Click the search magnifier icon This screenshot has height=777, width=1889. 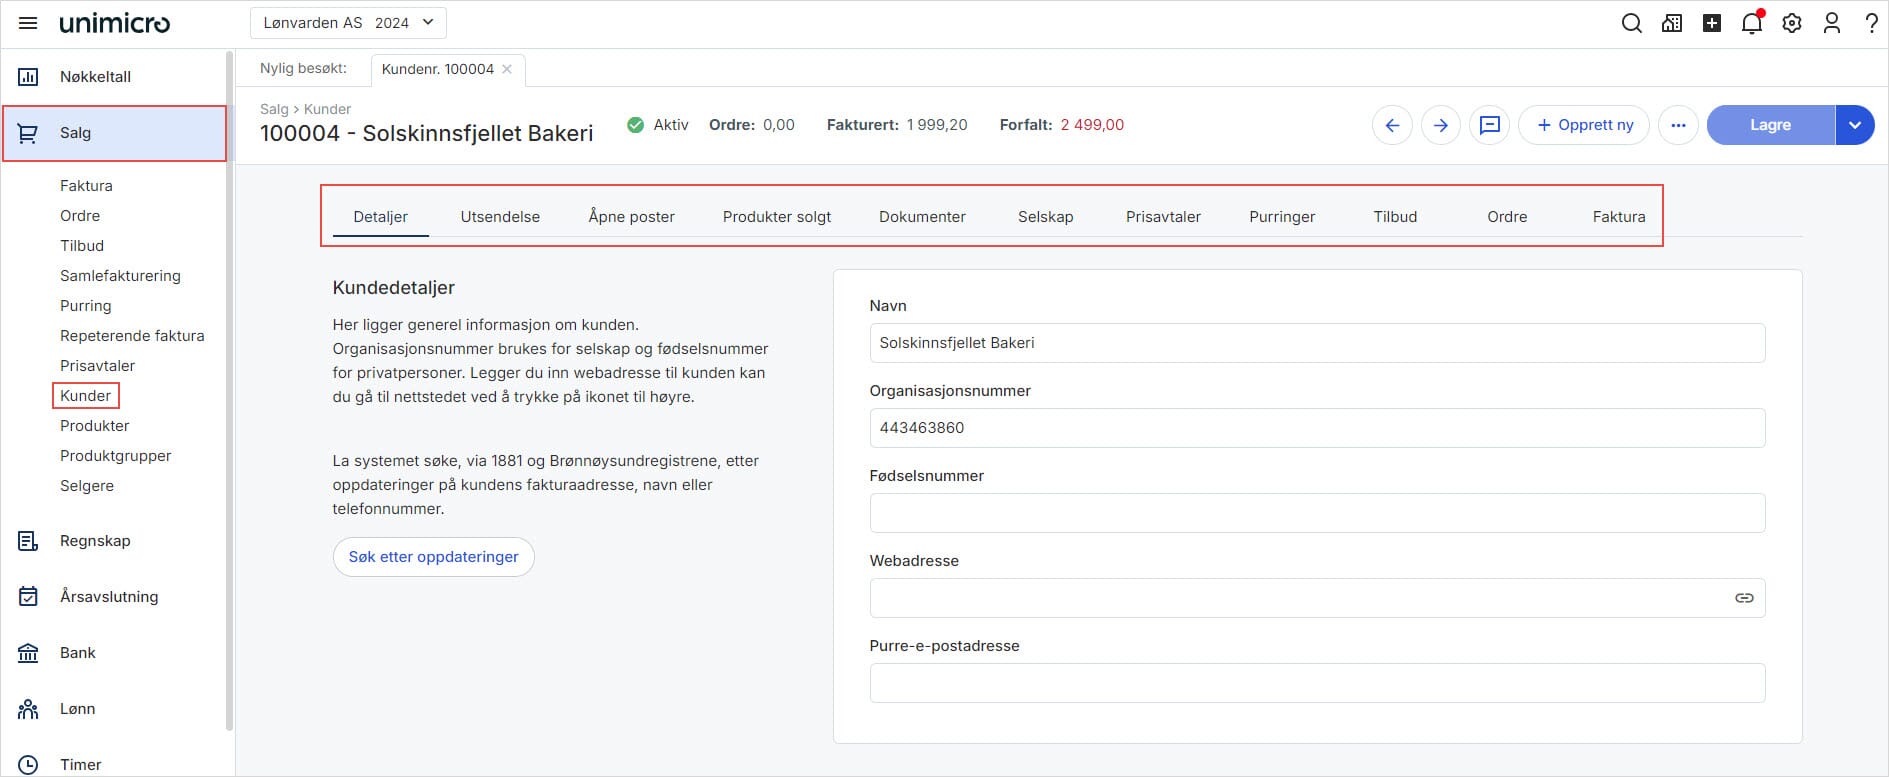[1631, 23]
